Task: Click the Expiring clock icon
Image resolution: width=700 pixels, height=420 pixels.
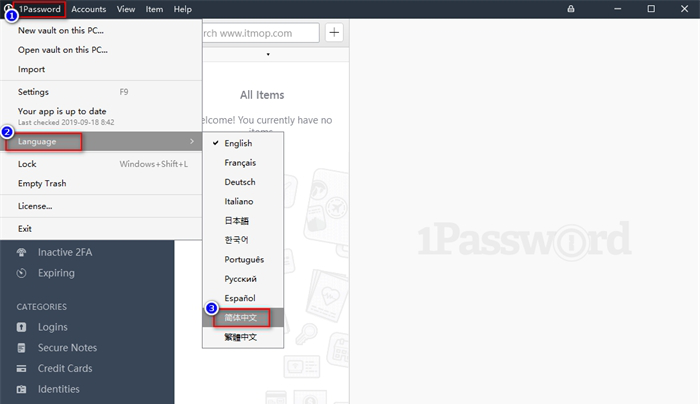Action: pyautogui.click(x=21, y=273)
